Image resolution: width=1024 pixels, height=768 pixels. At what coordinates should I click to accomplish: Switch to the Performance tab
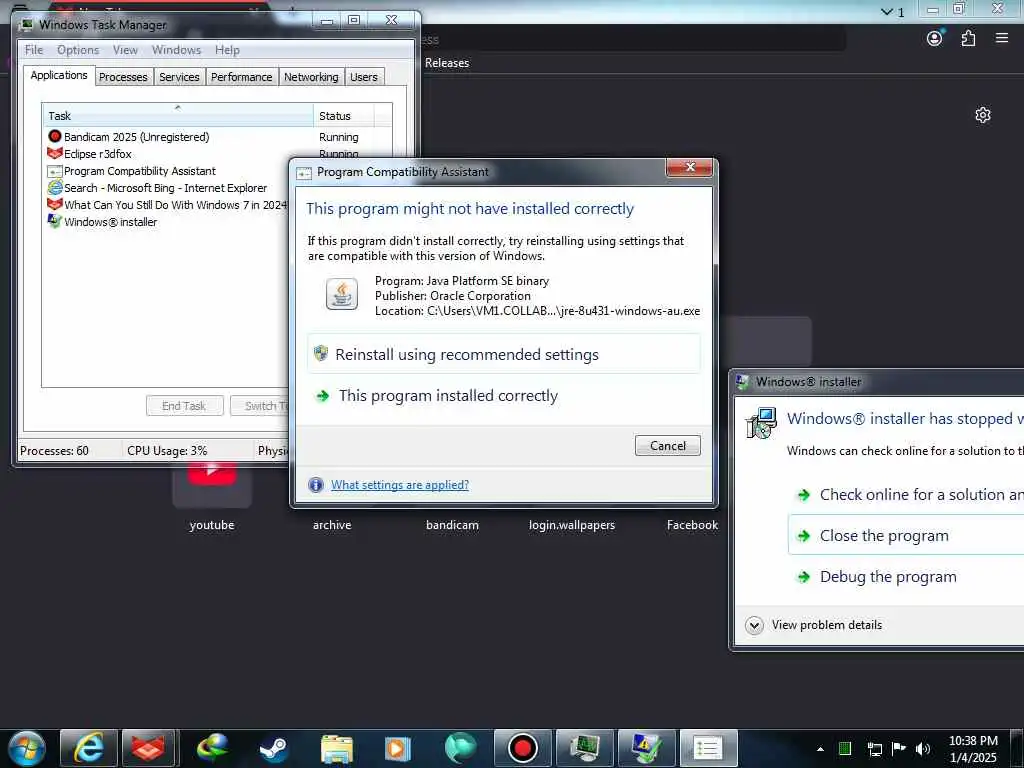242,77
